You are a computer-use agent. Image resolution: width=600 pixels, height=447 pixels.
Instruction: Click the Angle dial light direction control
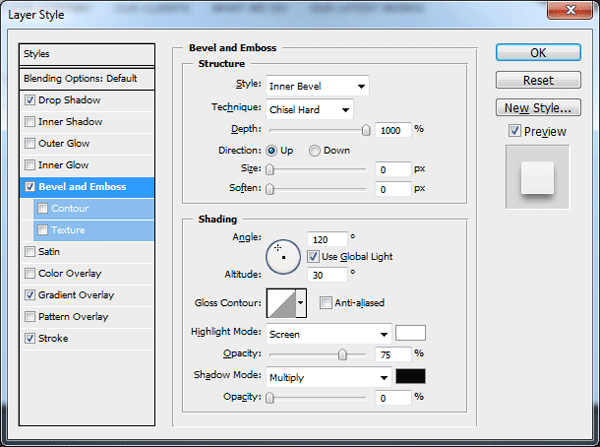point(283,257)
